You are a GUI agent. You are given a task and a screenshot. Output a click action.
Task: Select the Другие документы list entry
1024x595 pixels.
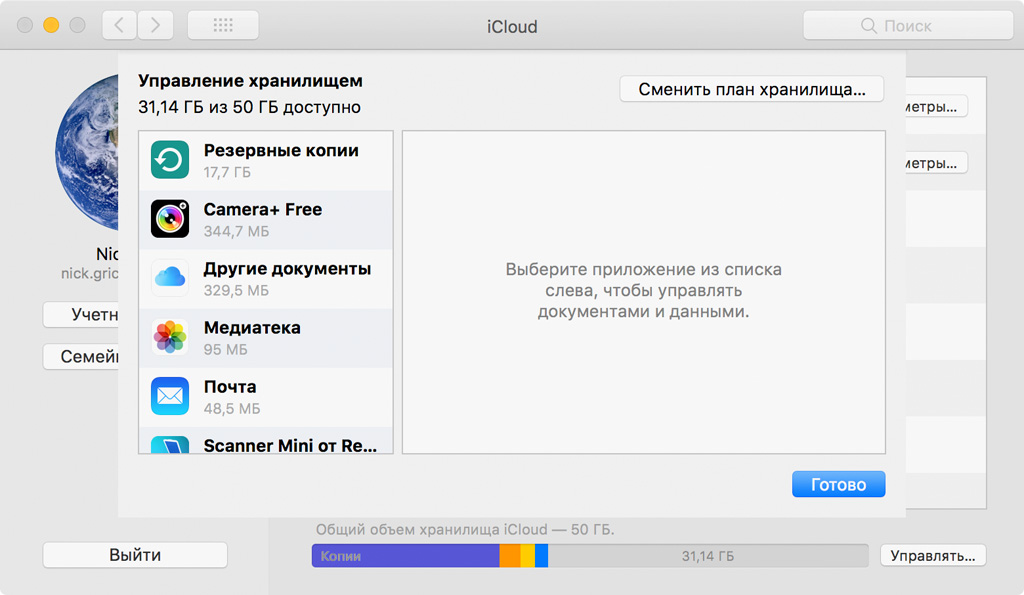click(266, 279)
